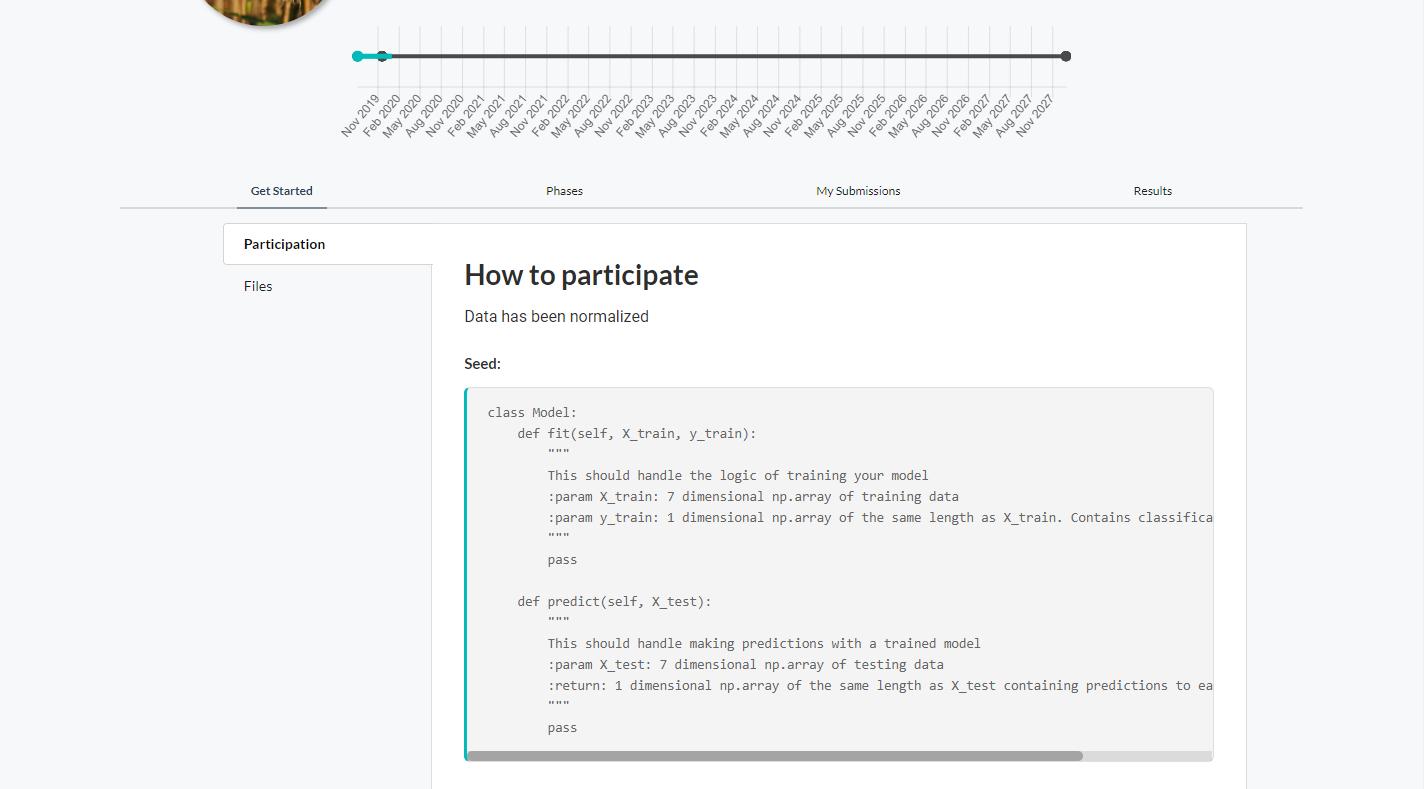This screenshot has width=1424, height=789.
Task: Click the 'def predict(self, X_test)' line
Action: pos(614,602)
